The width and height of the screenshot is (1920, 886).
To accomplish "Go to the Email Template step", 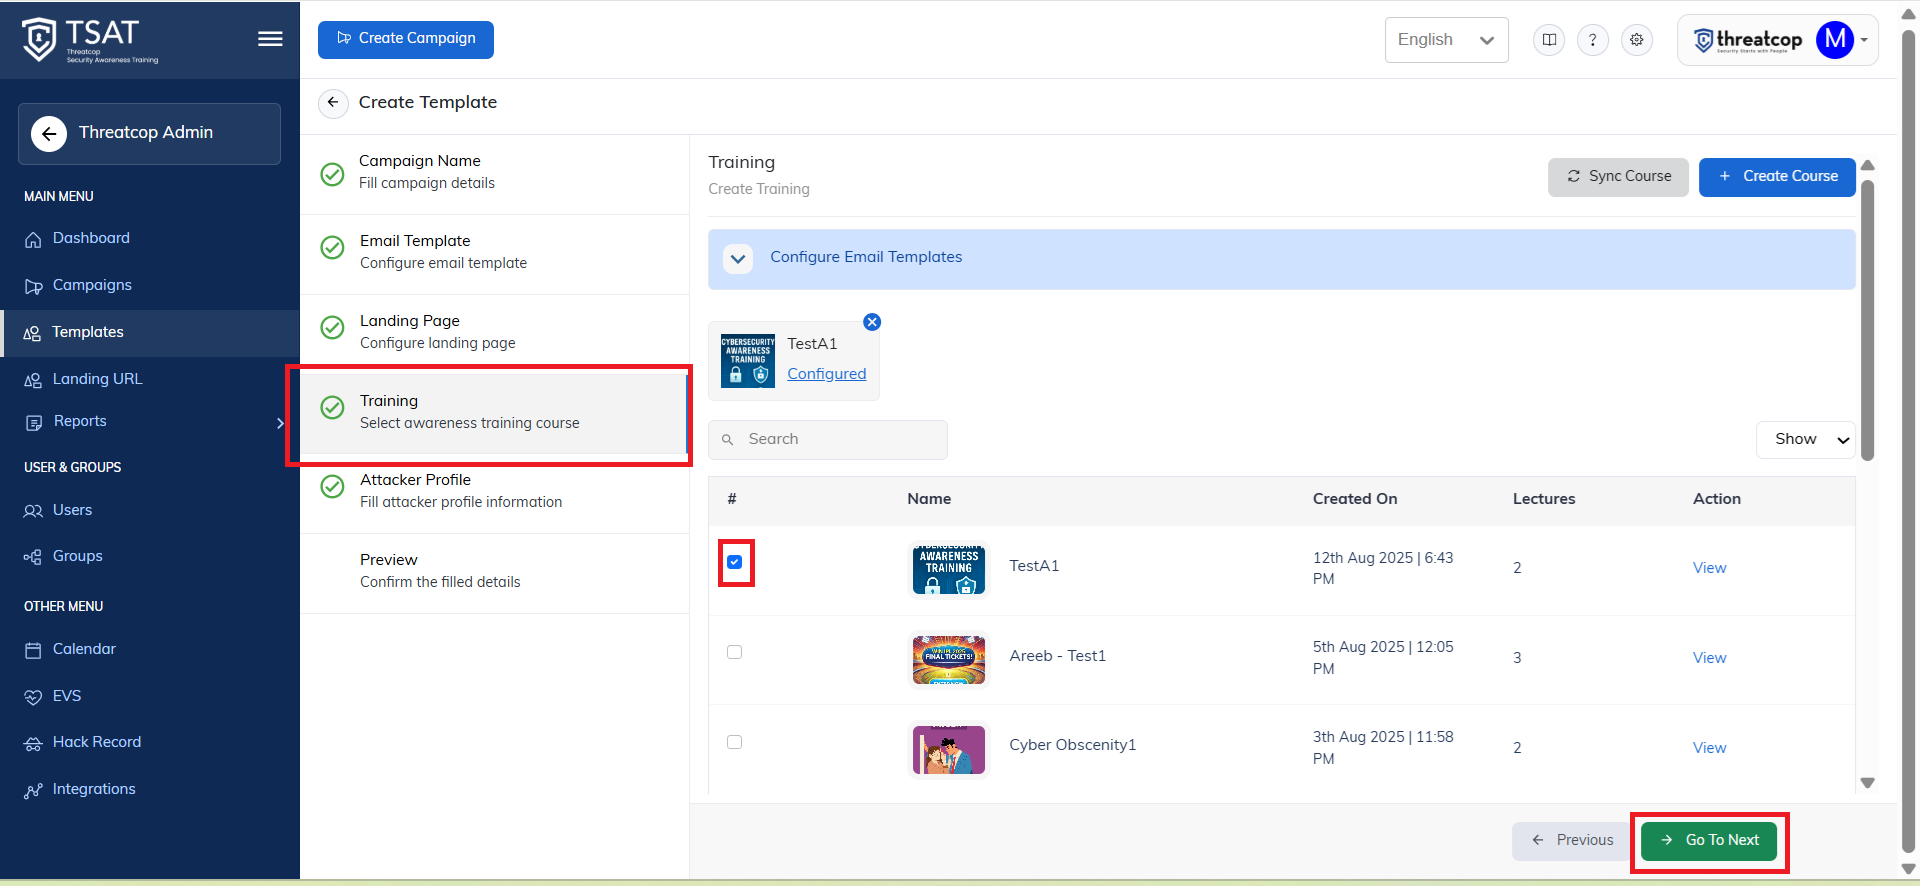I will point(495,254).
